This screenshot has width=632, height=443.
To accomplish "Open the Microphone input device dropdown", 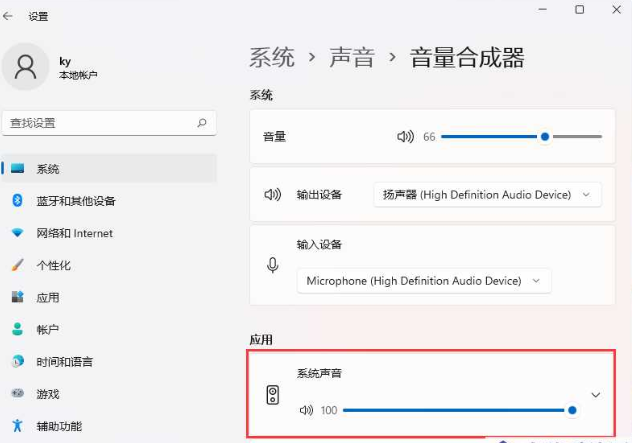I will pyautogui.click(x=424, y=281).
